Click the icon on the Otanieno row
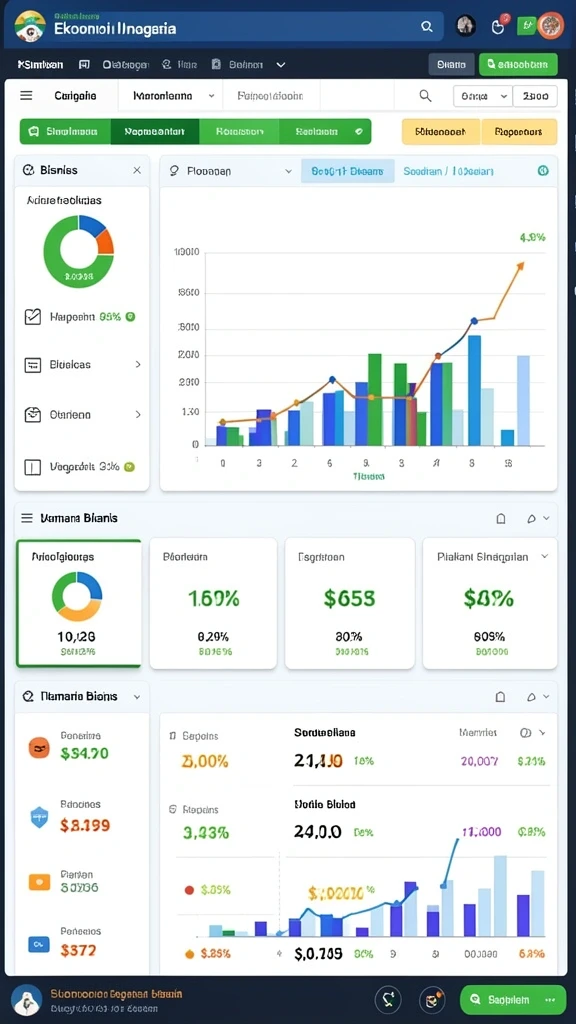Viewport: 576px width, 1024px height. click(33, 414)
